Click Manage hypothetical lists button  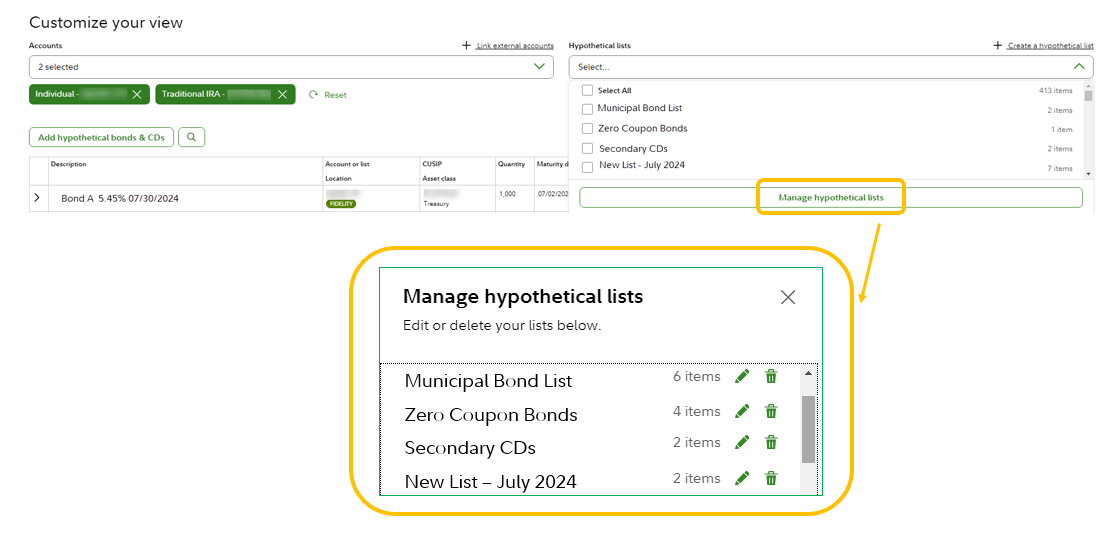830,198
